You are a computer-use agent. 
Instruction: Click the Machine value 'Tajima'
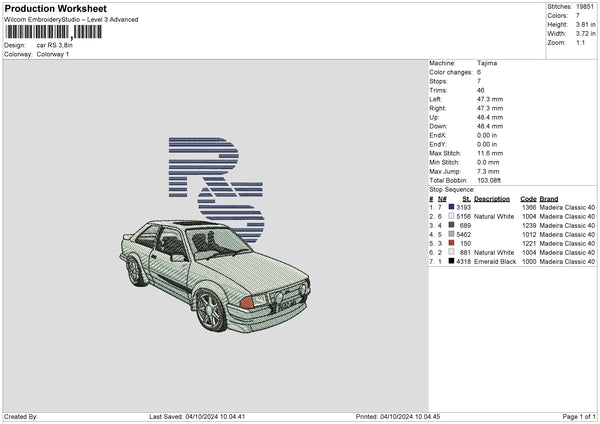coord(487,63)
